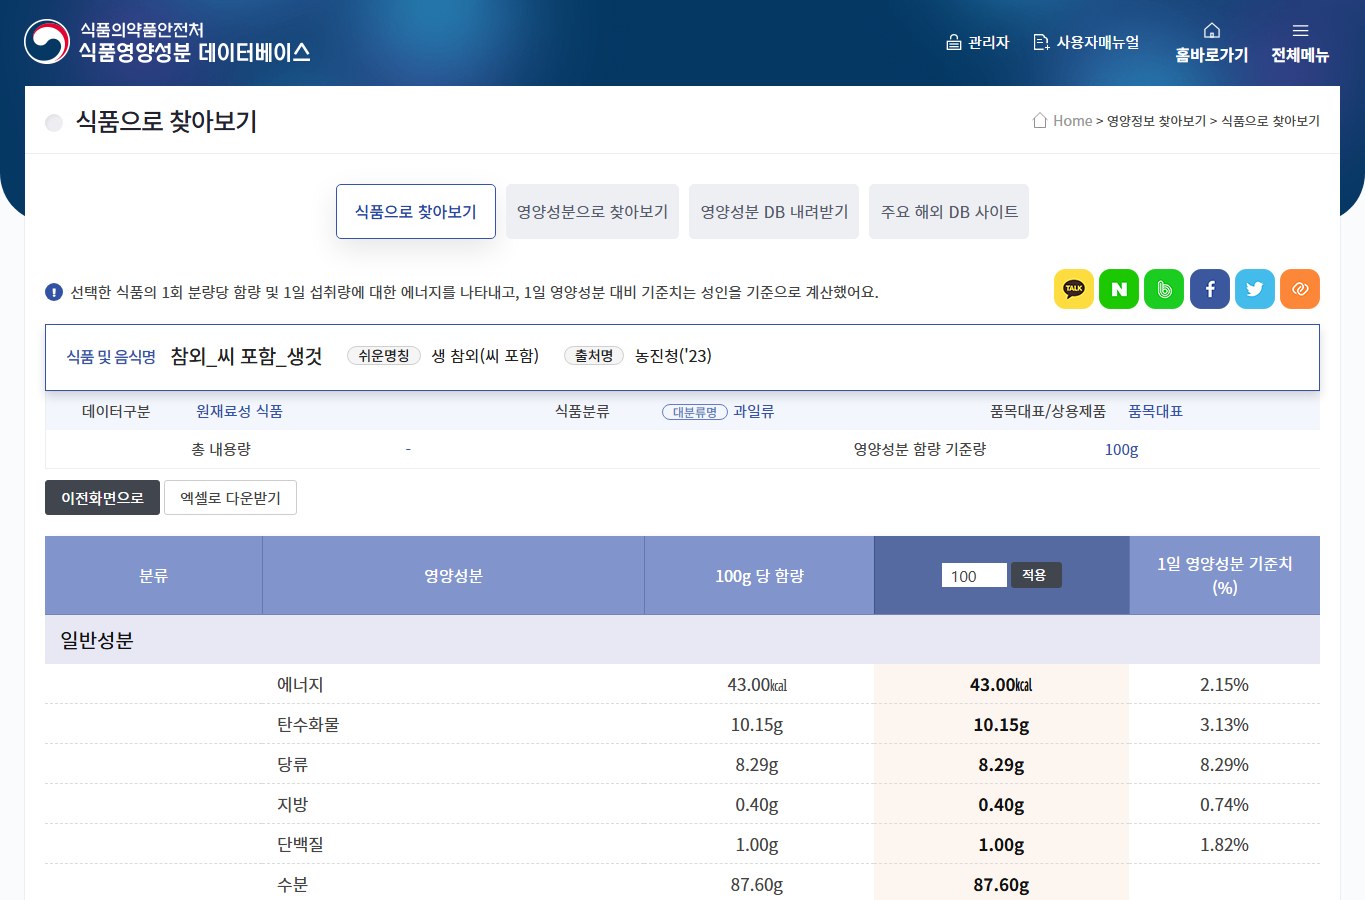Share to Twitter icon
Screen dimensions: 1365x900
tap(1255, 289)
